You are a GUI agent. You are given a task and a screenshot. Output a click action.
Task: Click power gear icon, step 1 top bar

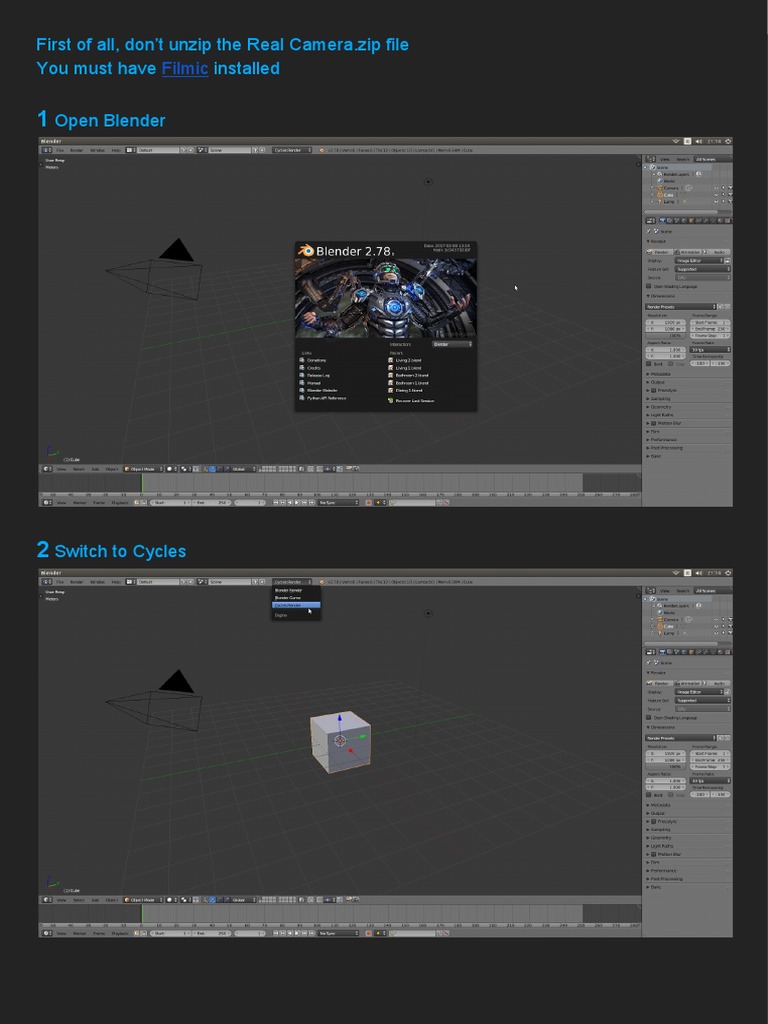728,141
